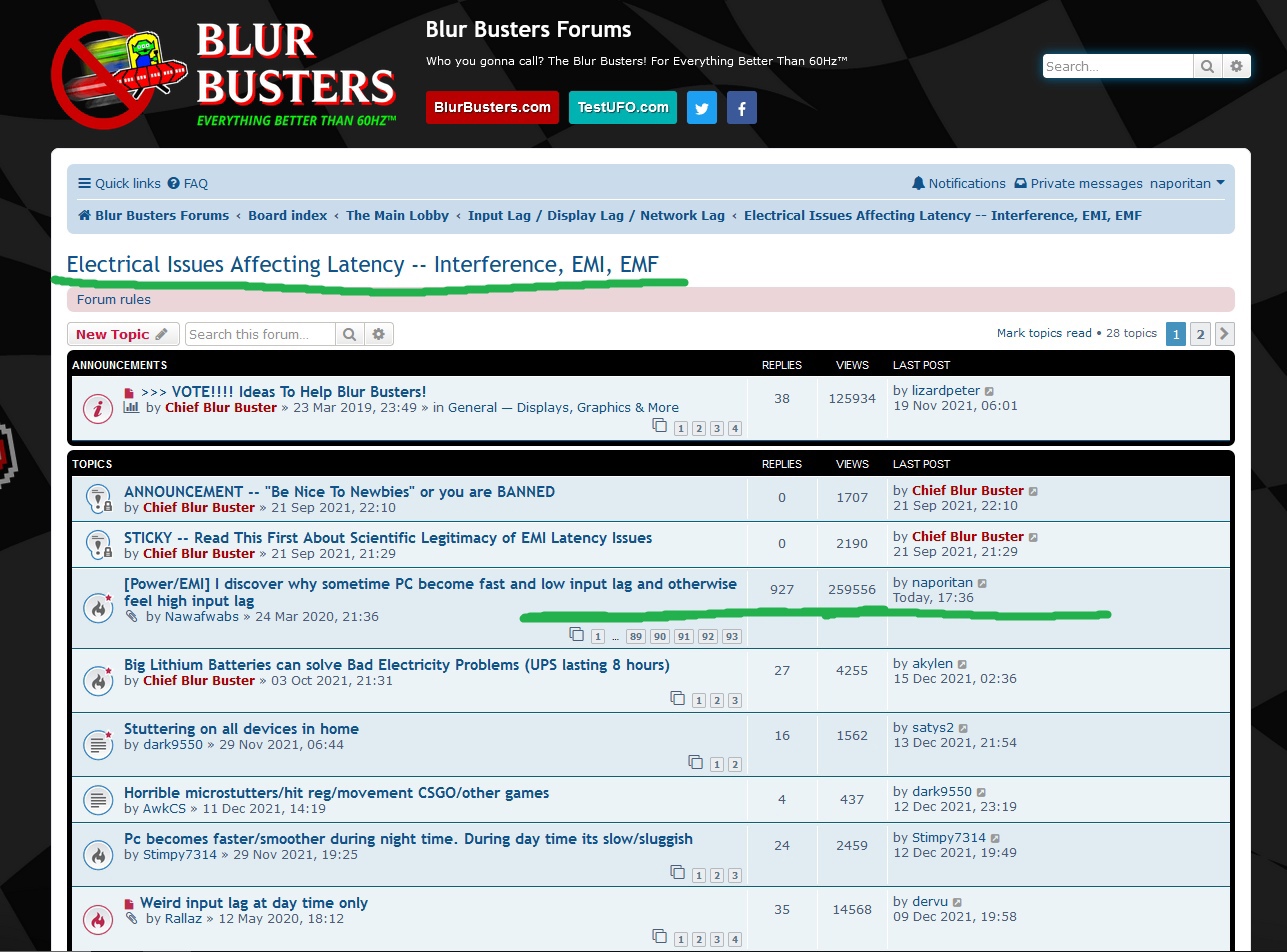Click reply count 927 cell
This screenshot has height=952, width=1287.
click(x=782, y=590)
